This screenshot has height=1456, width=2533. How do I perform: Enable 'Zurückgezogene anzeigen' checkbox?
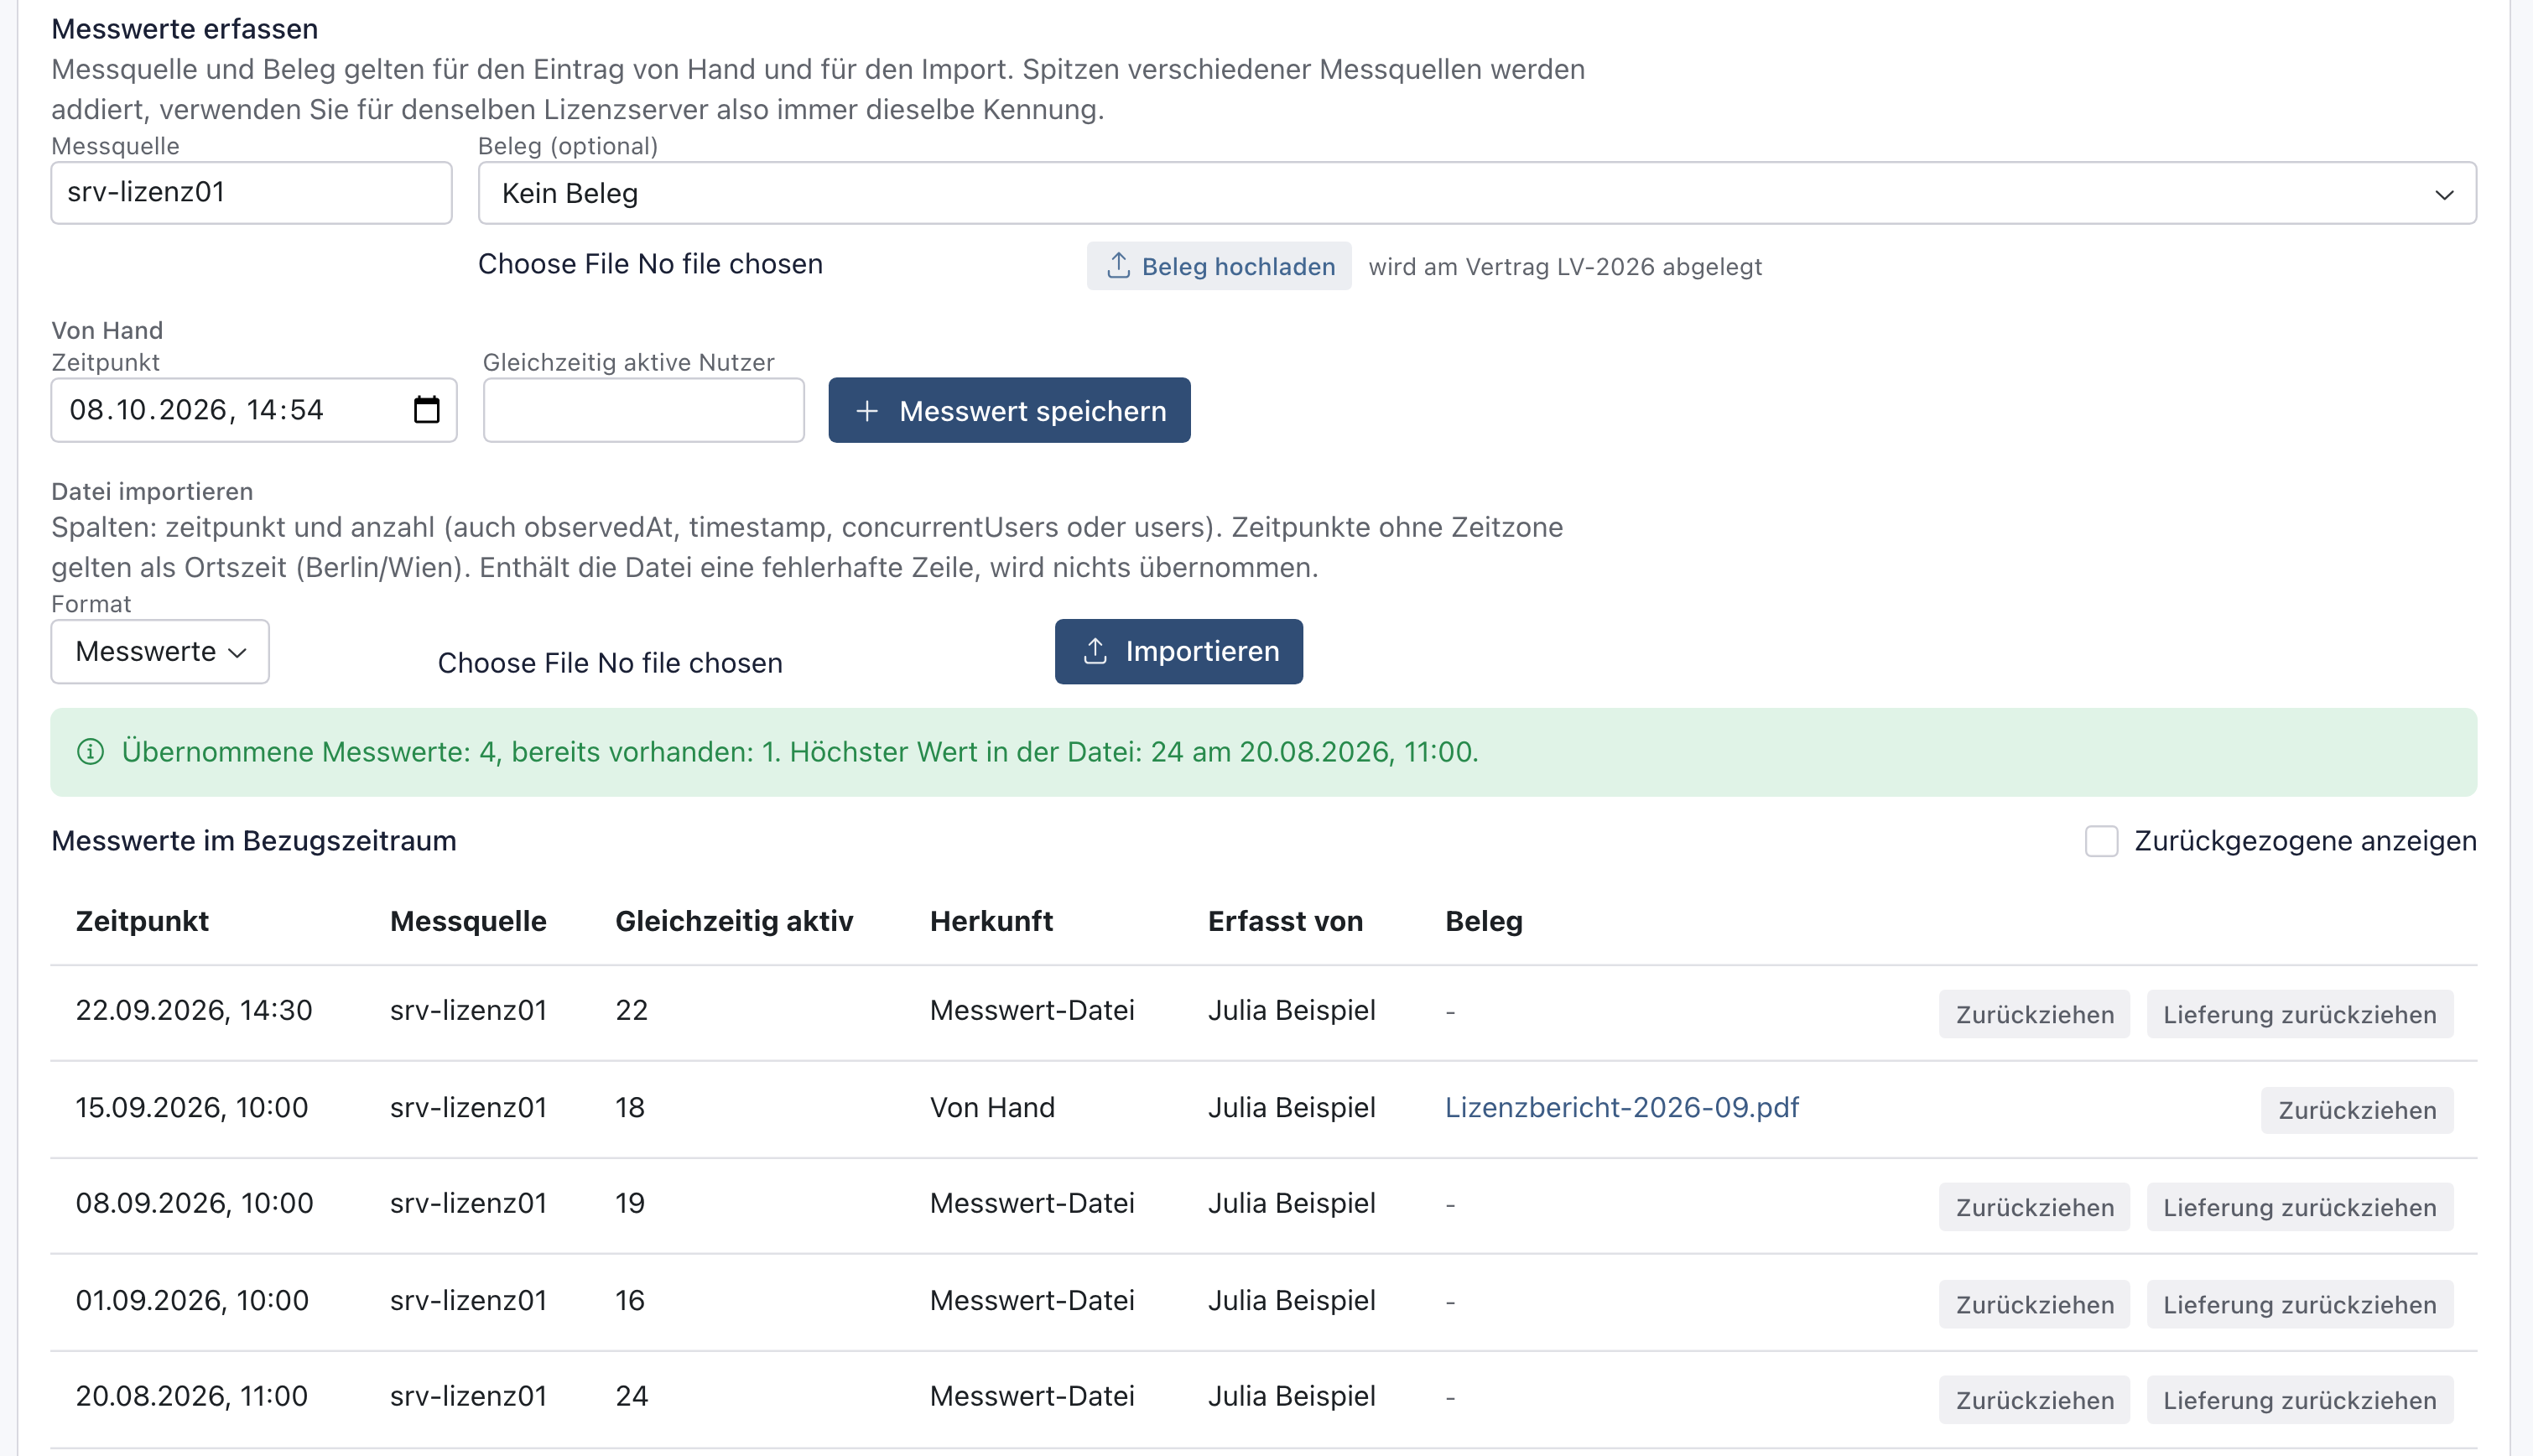(x=2101, y=841)
